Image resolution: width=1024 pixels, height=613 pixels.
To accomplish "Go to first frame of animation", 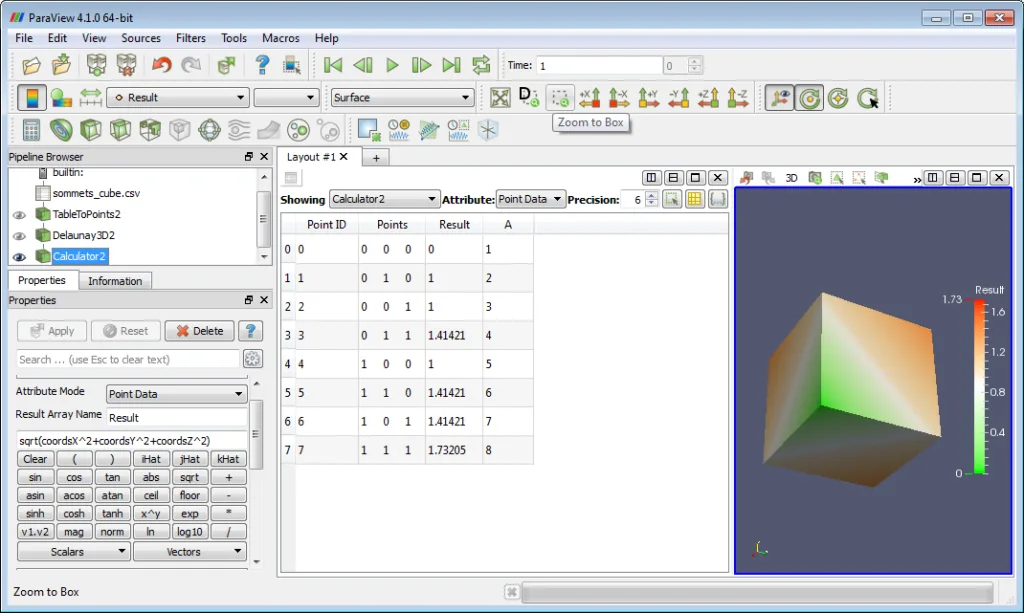I will (333, 65).
